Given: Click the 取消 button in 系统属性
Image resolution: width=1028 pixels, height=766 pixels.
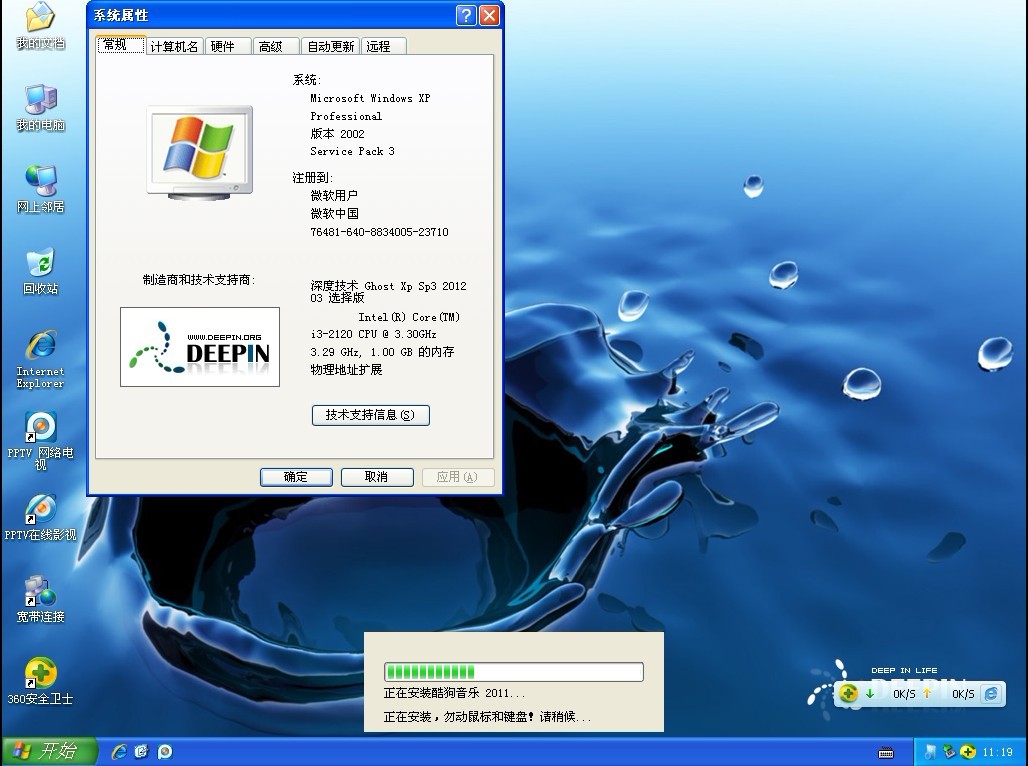Looking at the screenshot, I should coord(377,477).
